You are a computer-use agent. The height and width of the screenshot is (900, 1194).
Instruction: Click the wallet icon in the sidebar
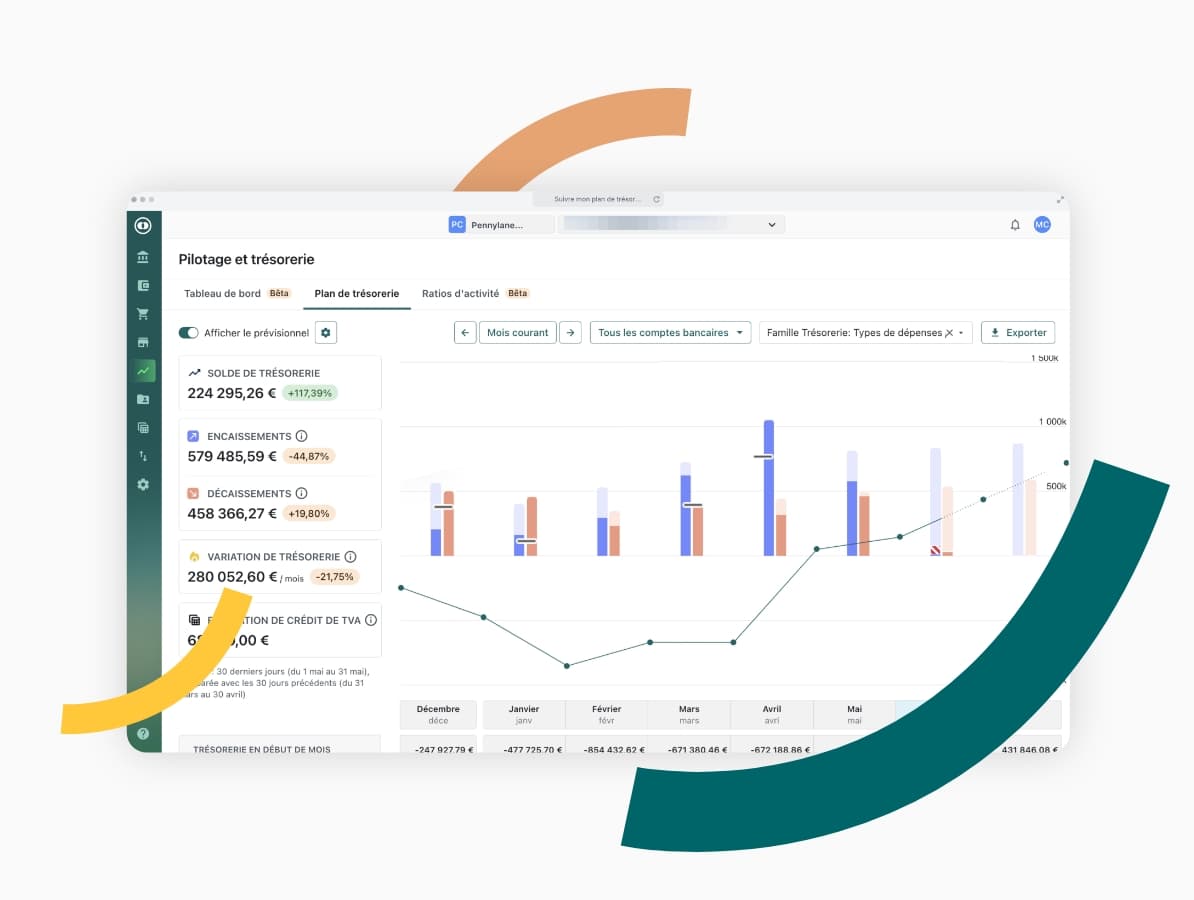pos(143,285)
